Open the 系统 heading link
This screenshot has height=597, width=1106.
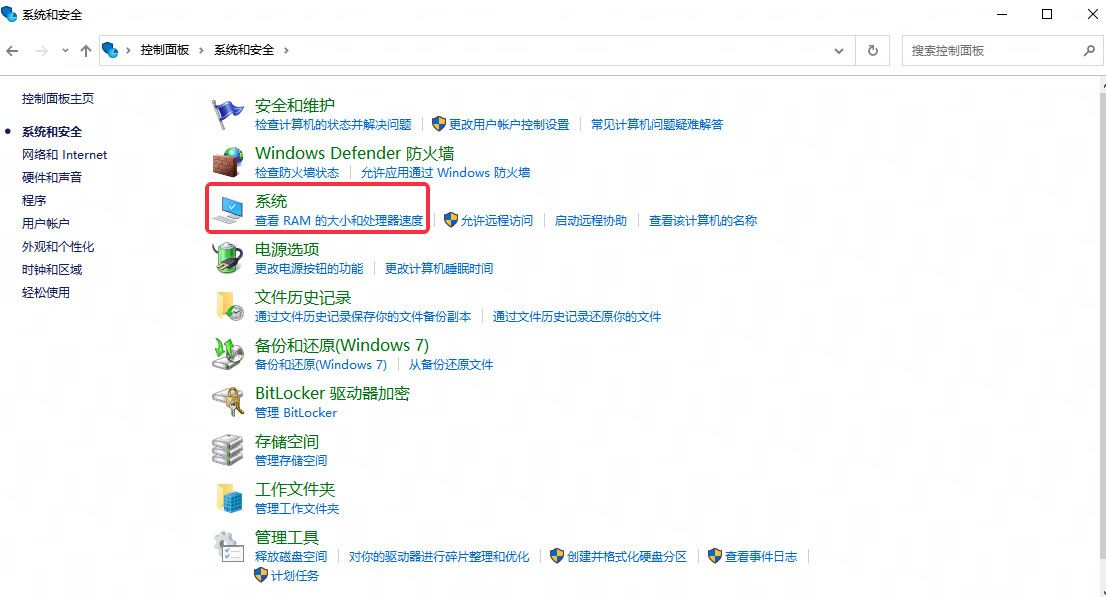point(271,201)
